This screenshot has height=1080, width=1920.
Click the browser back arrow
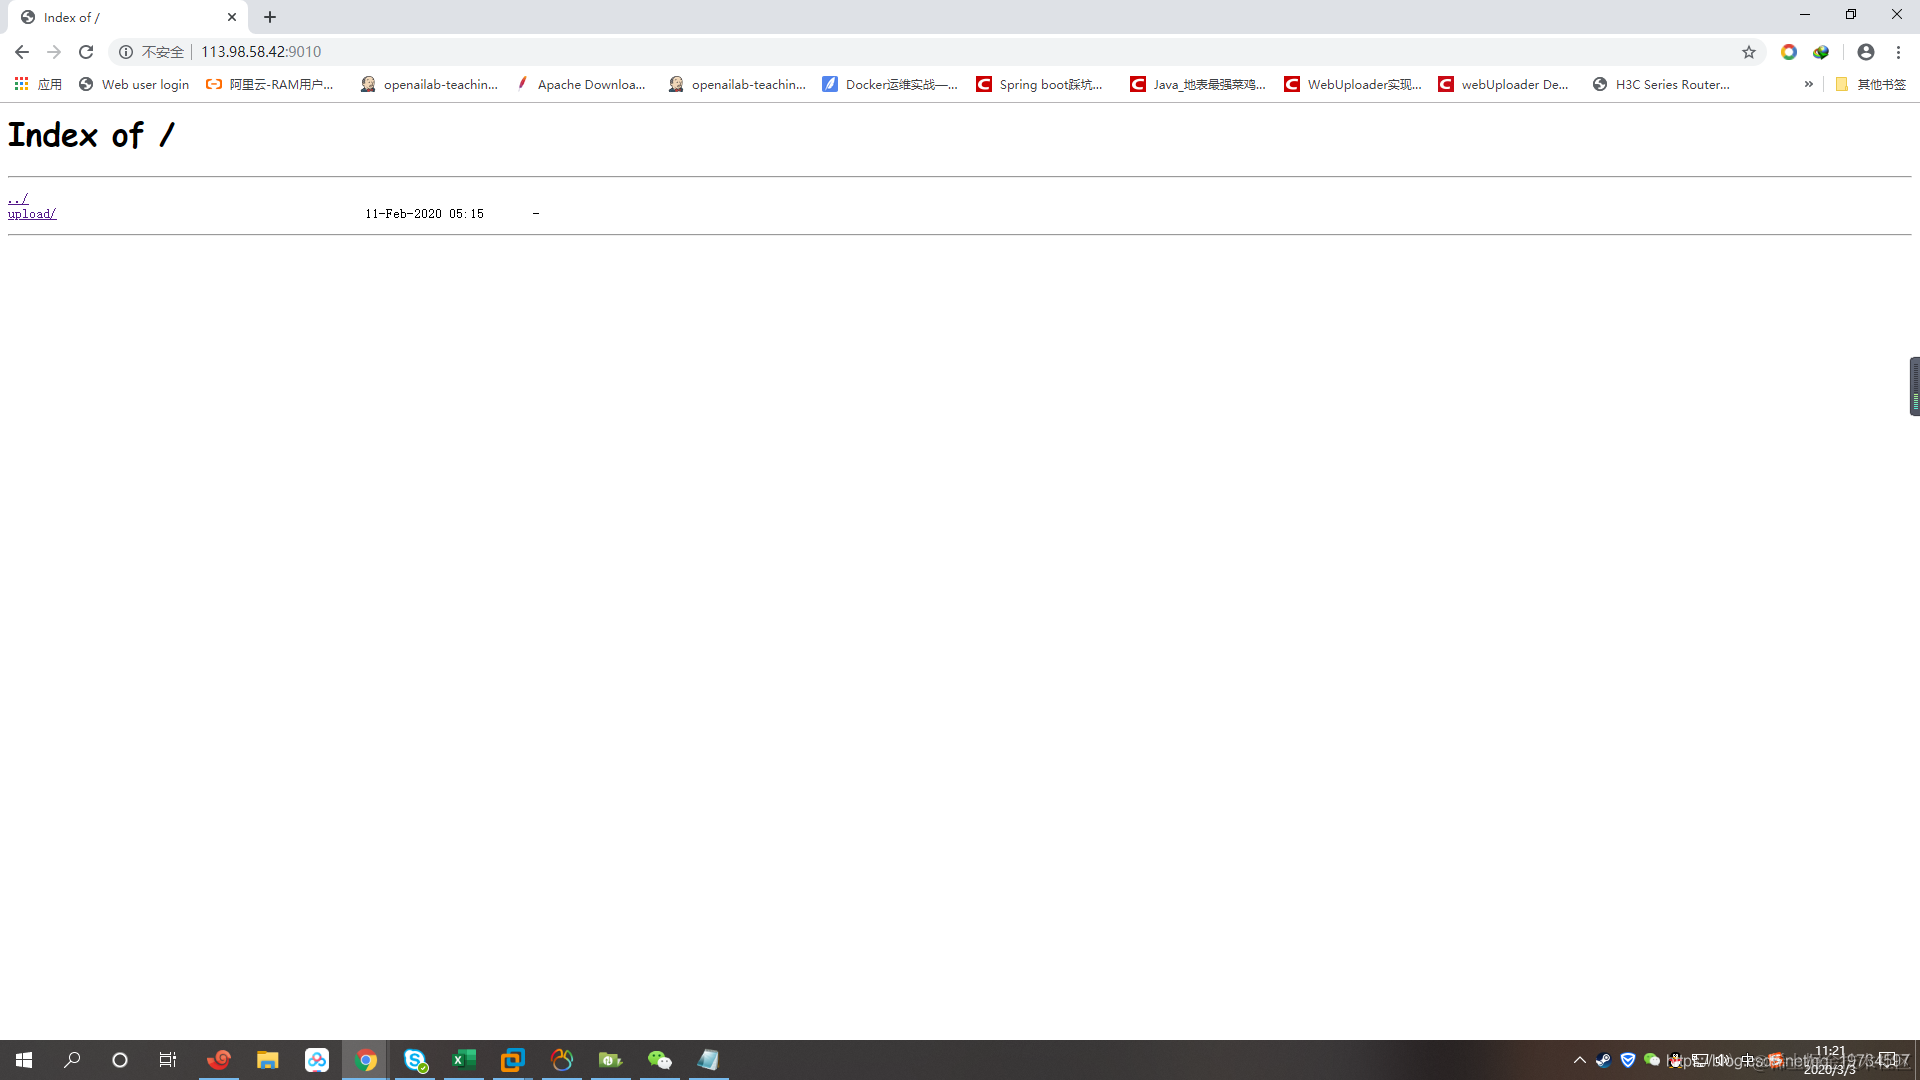[x=22, y=52]
